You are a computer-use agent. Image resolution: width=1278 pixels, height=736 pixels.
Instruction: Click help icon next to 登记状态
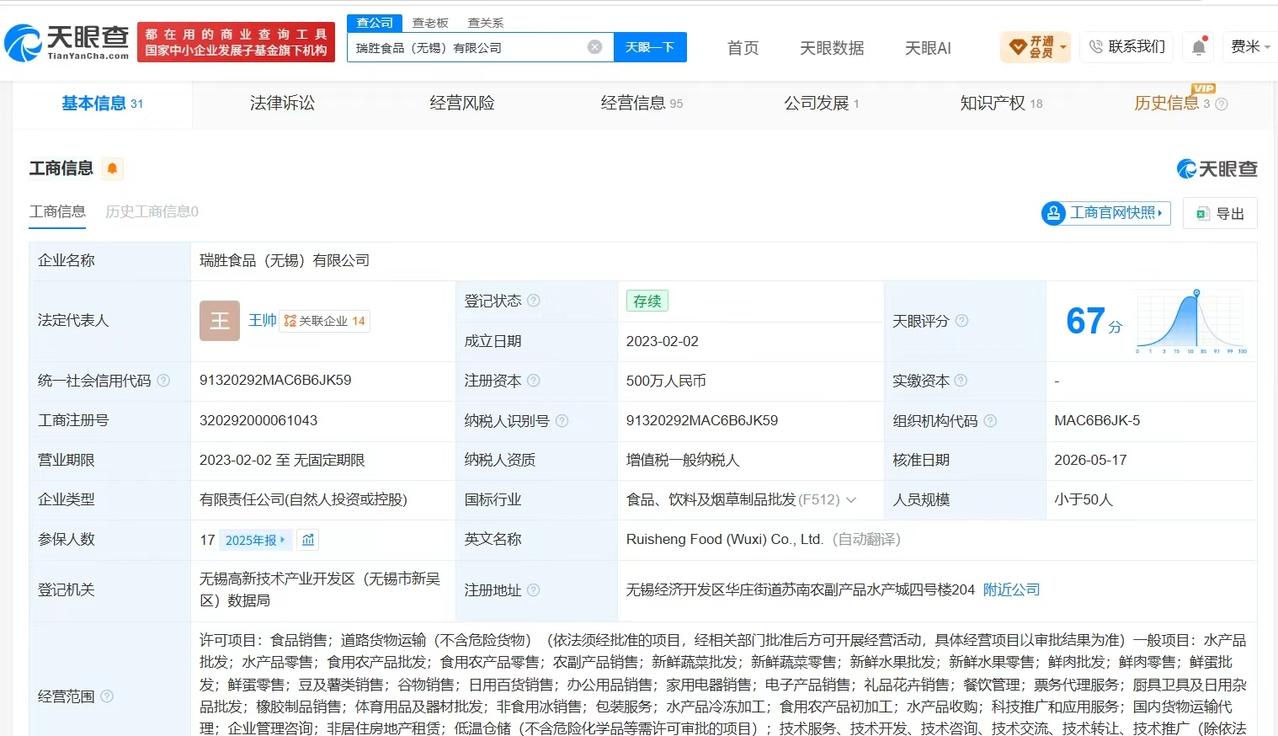click(x=534, y=301)
